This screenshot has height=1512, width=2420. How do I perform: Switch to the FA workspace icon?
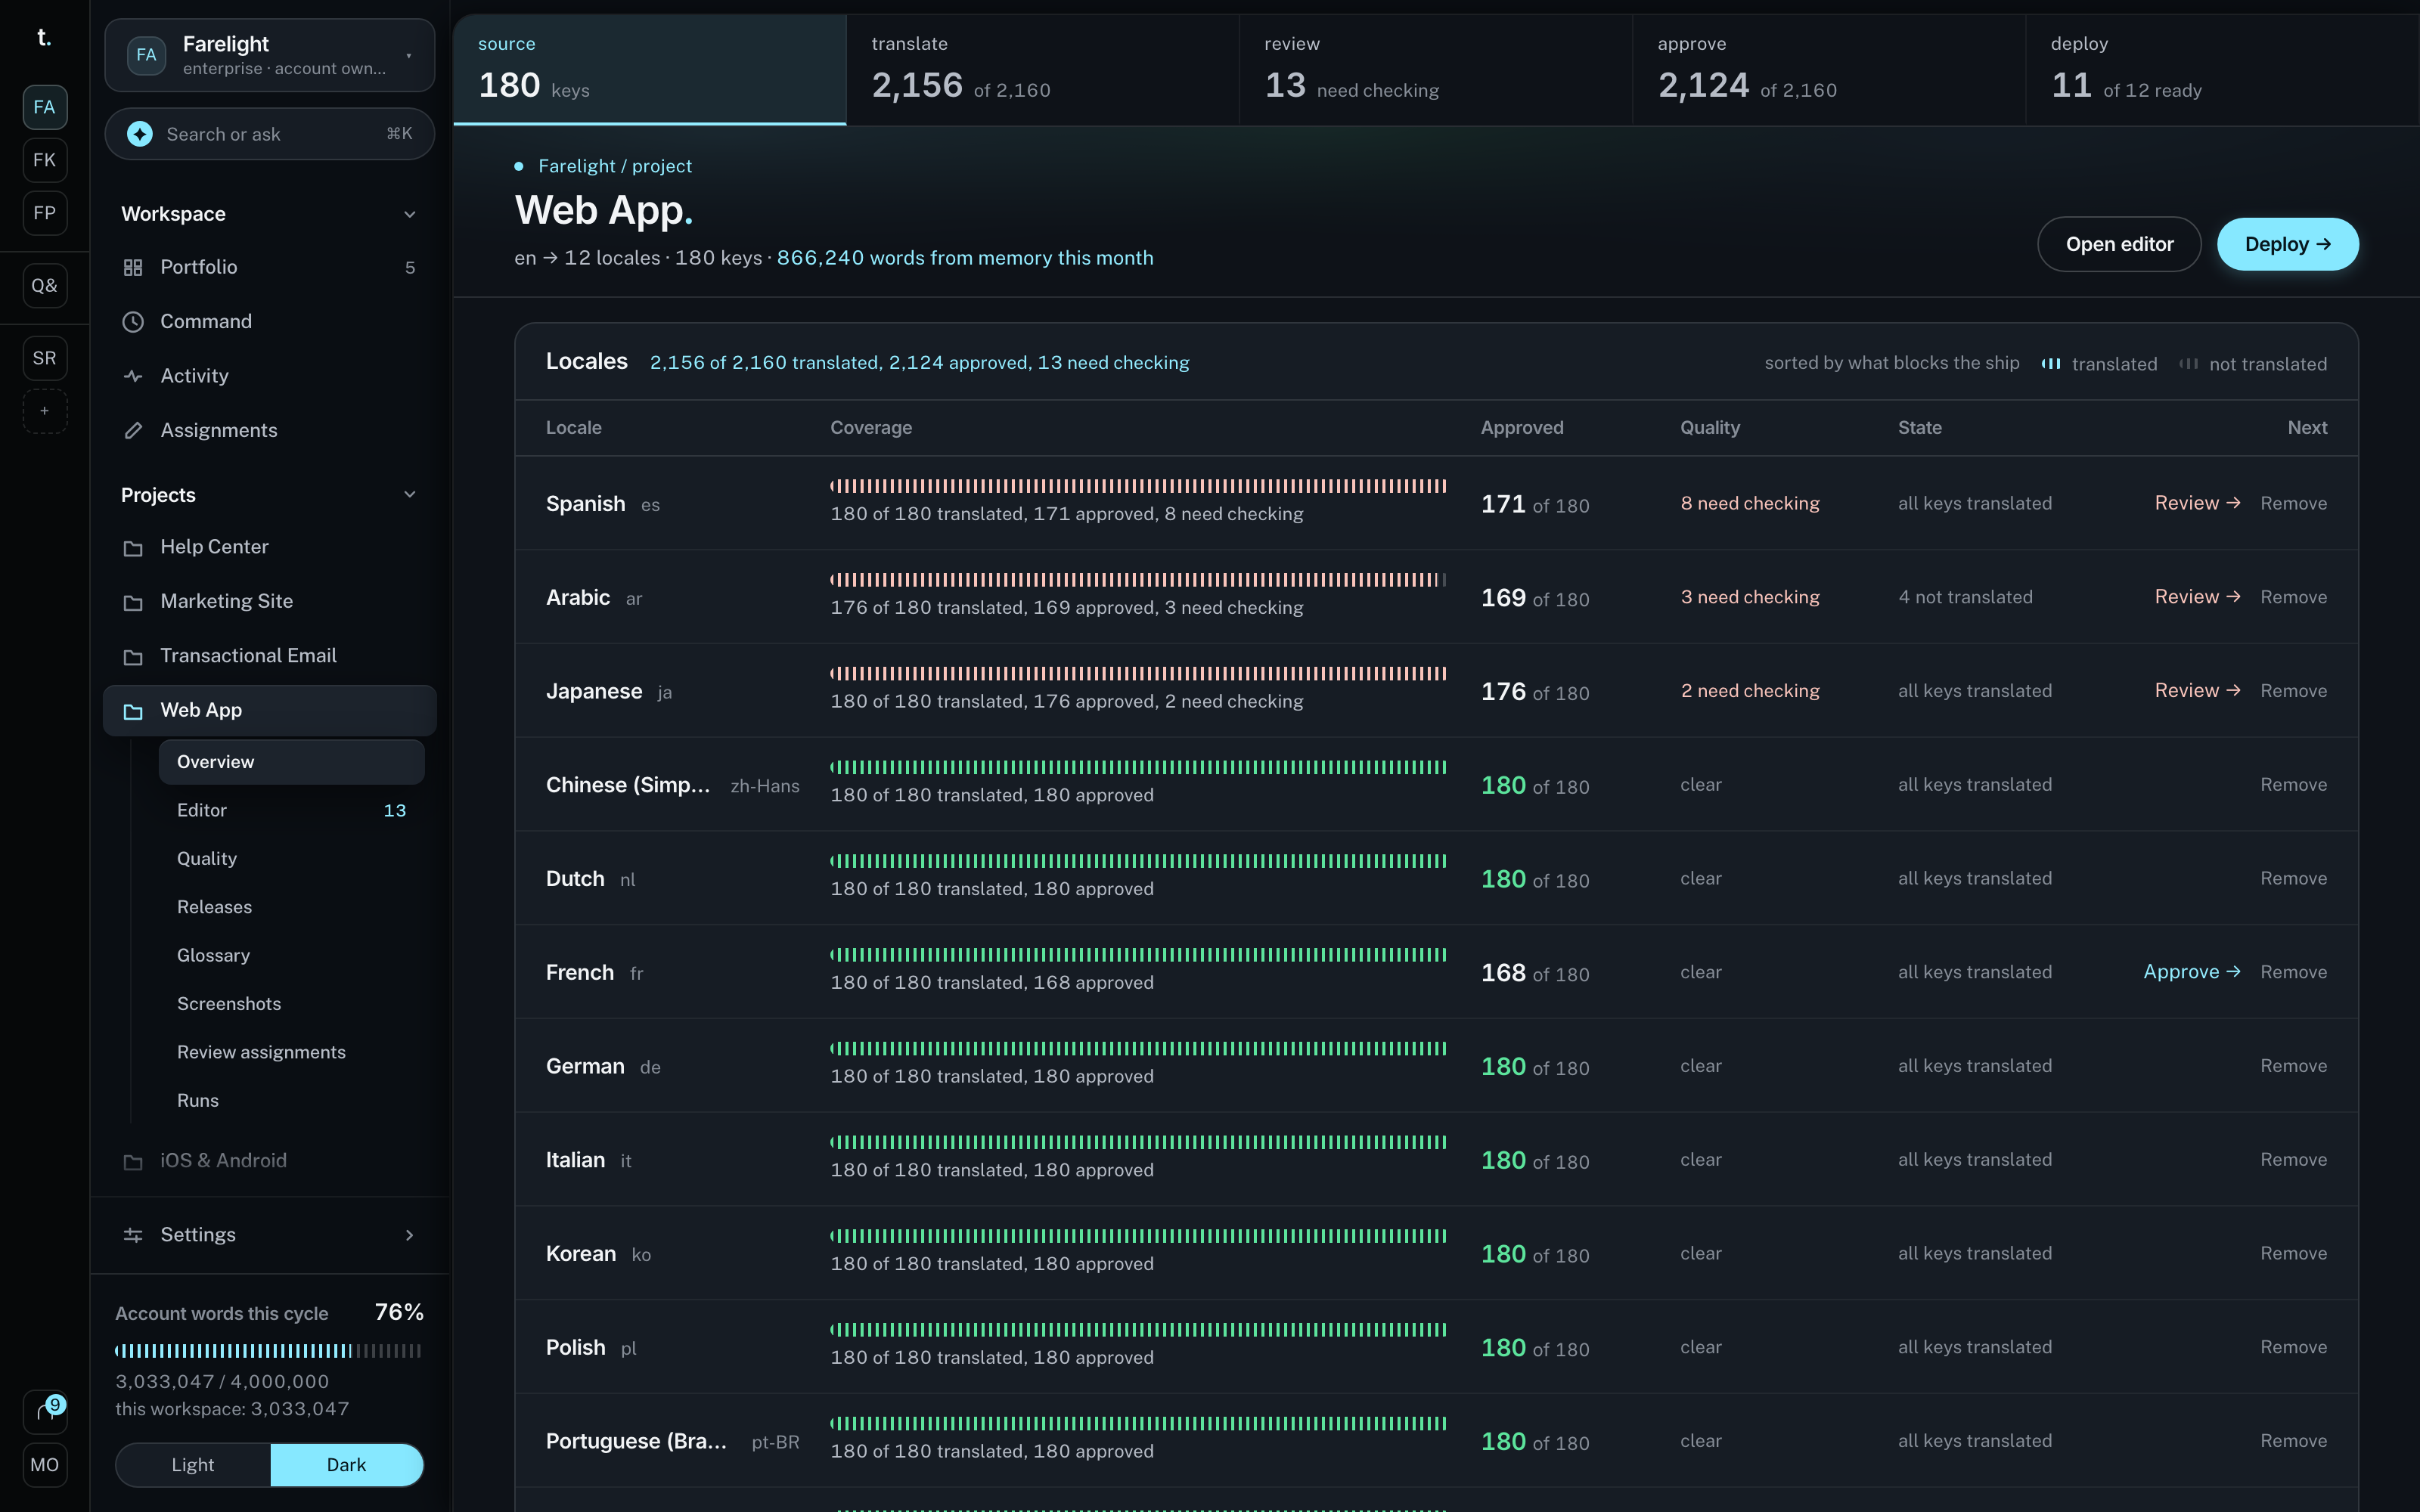(x=45, y=107)
